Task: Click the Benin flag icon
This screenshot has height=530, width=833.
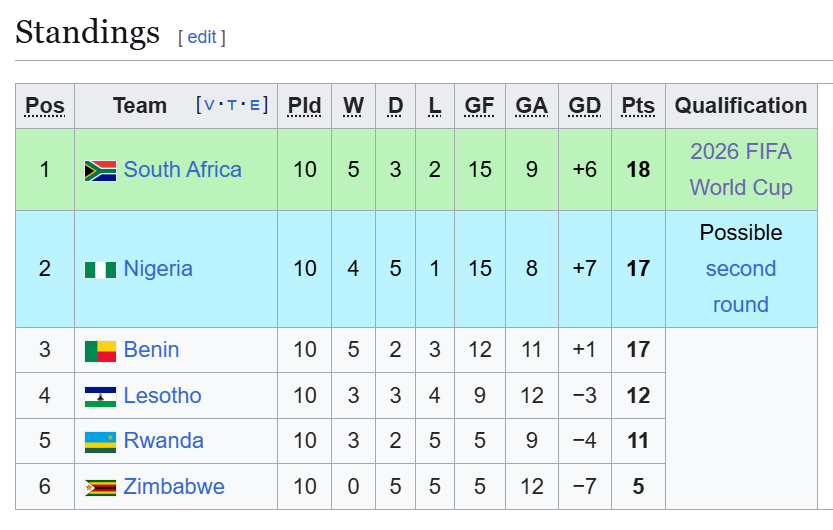Action: pos(100,351)
